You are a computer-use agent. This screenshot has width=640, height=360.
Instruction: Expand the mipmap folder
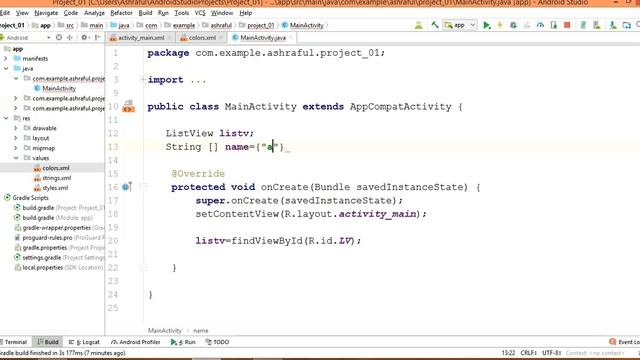[x=16, y=148]
